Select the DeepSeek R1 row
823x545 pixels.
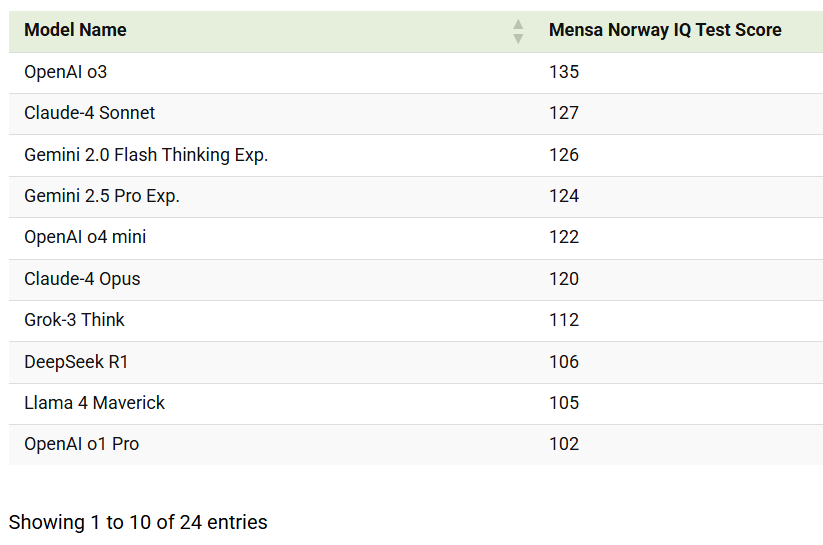416,362
